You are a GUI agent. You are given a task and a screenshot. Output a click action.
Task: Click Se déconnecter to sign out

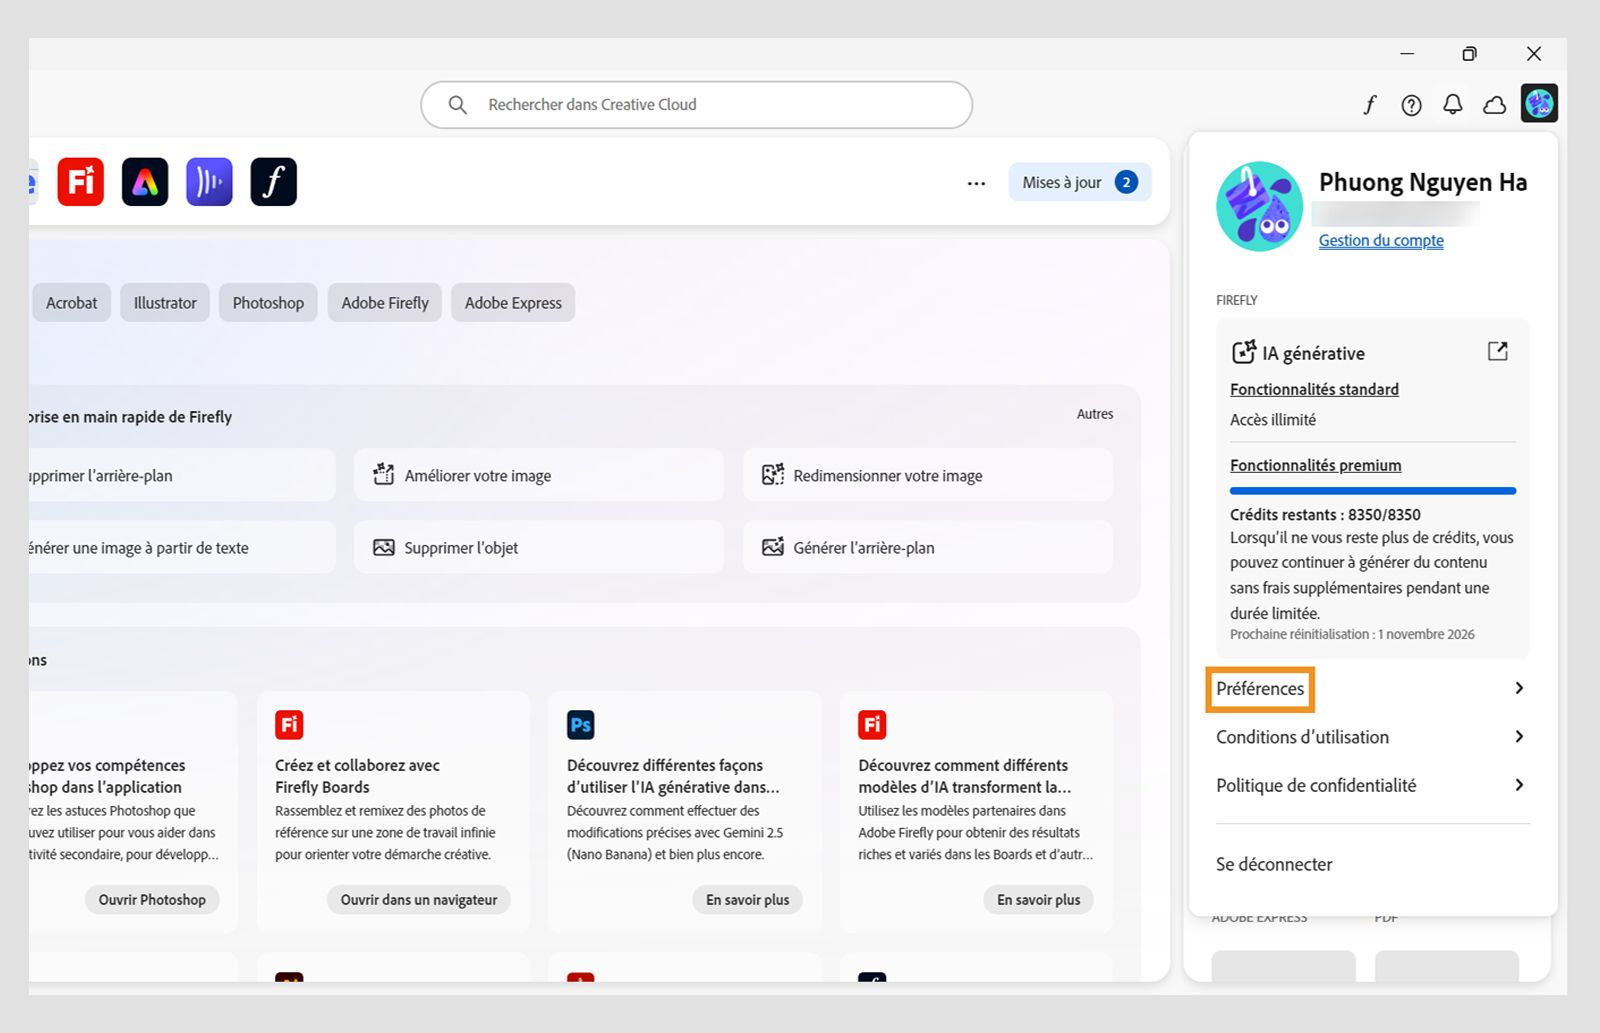pos(1274,864)
